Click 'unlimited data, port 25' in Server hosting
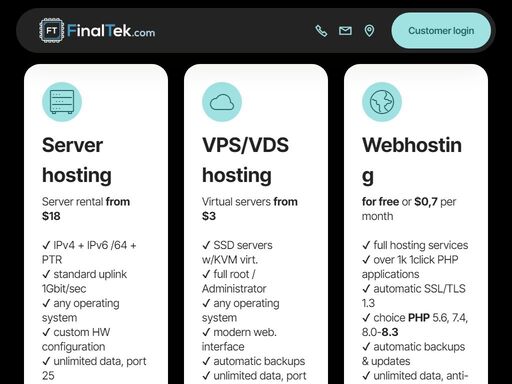Image resolution: width=512 pixels, height=384 pixels. click(x=94, y=368)
